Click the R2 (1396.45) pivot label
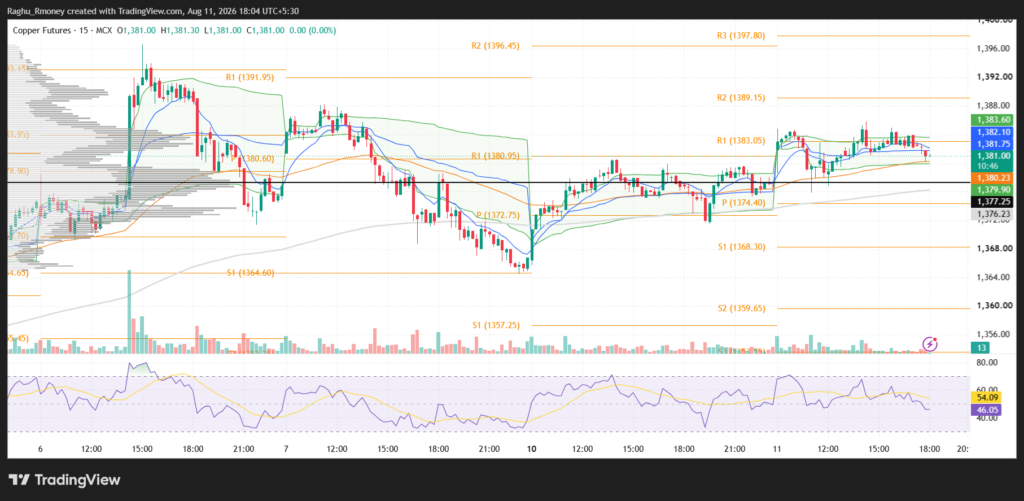The image size is (1024, 501). coord(495,46)
